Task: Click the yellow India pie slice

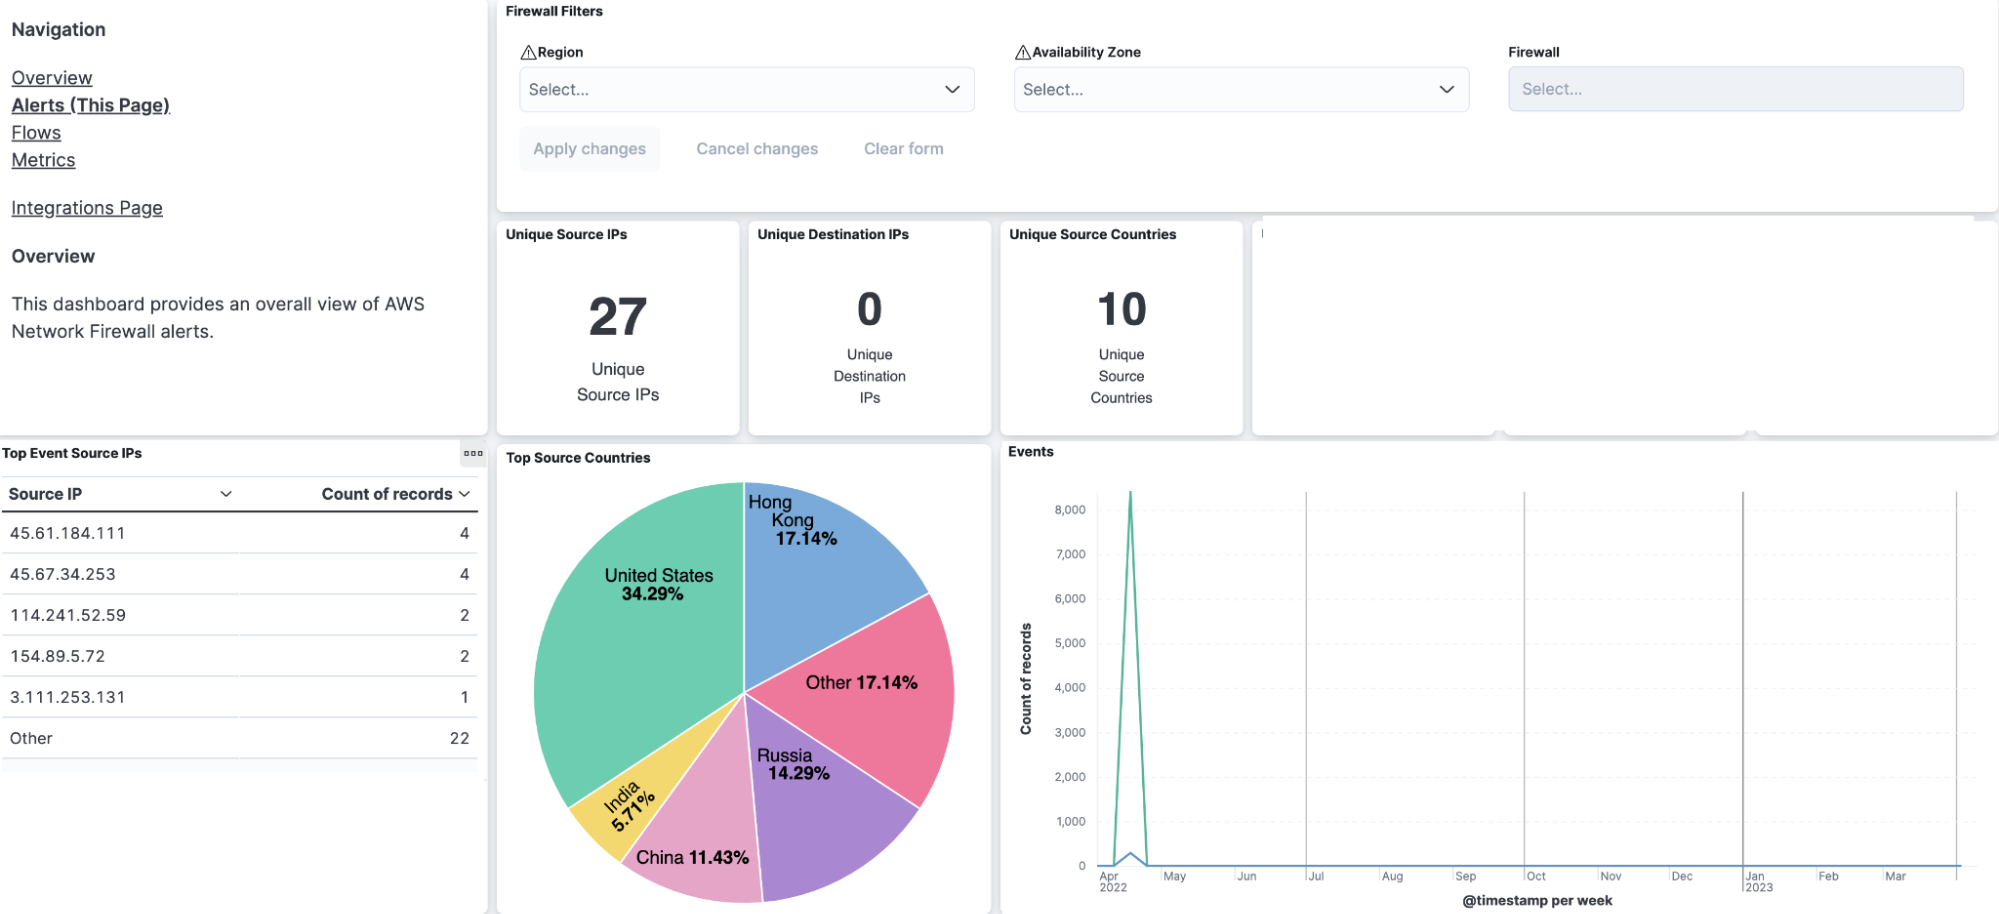Action: 620,812
